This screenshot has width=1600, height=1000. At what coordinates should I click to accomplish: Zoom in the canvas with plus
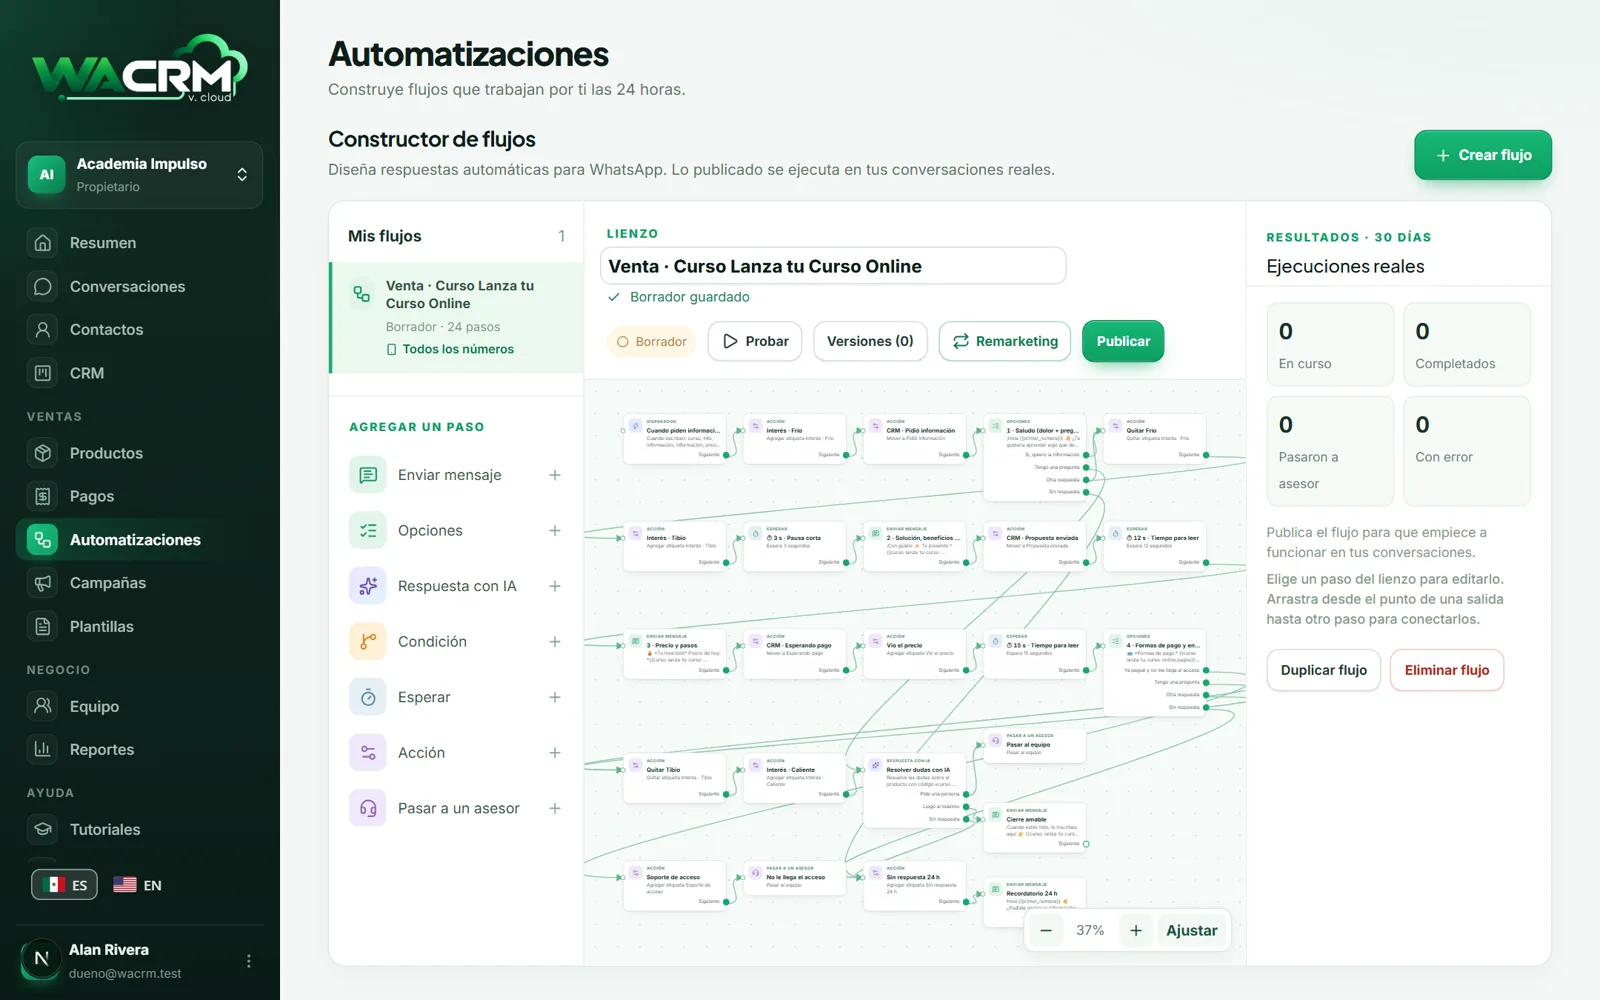tap(1136, 930)
